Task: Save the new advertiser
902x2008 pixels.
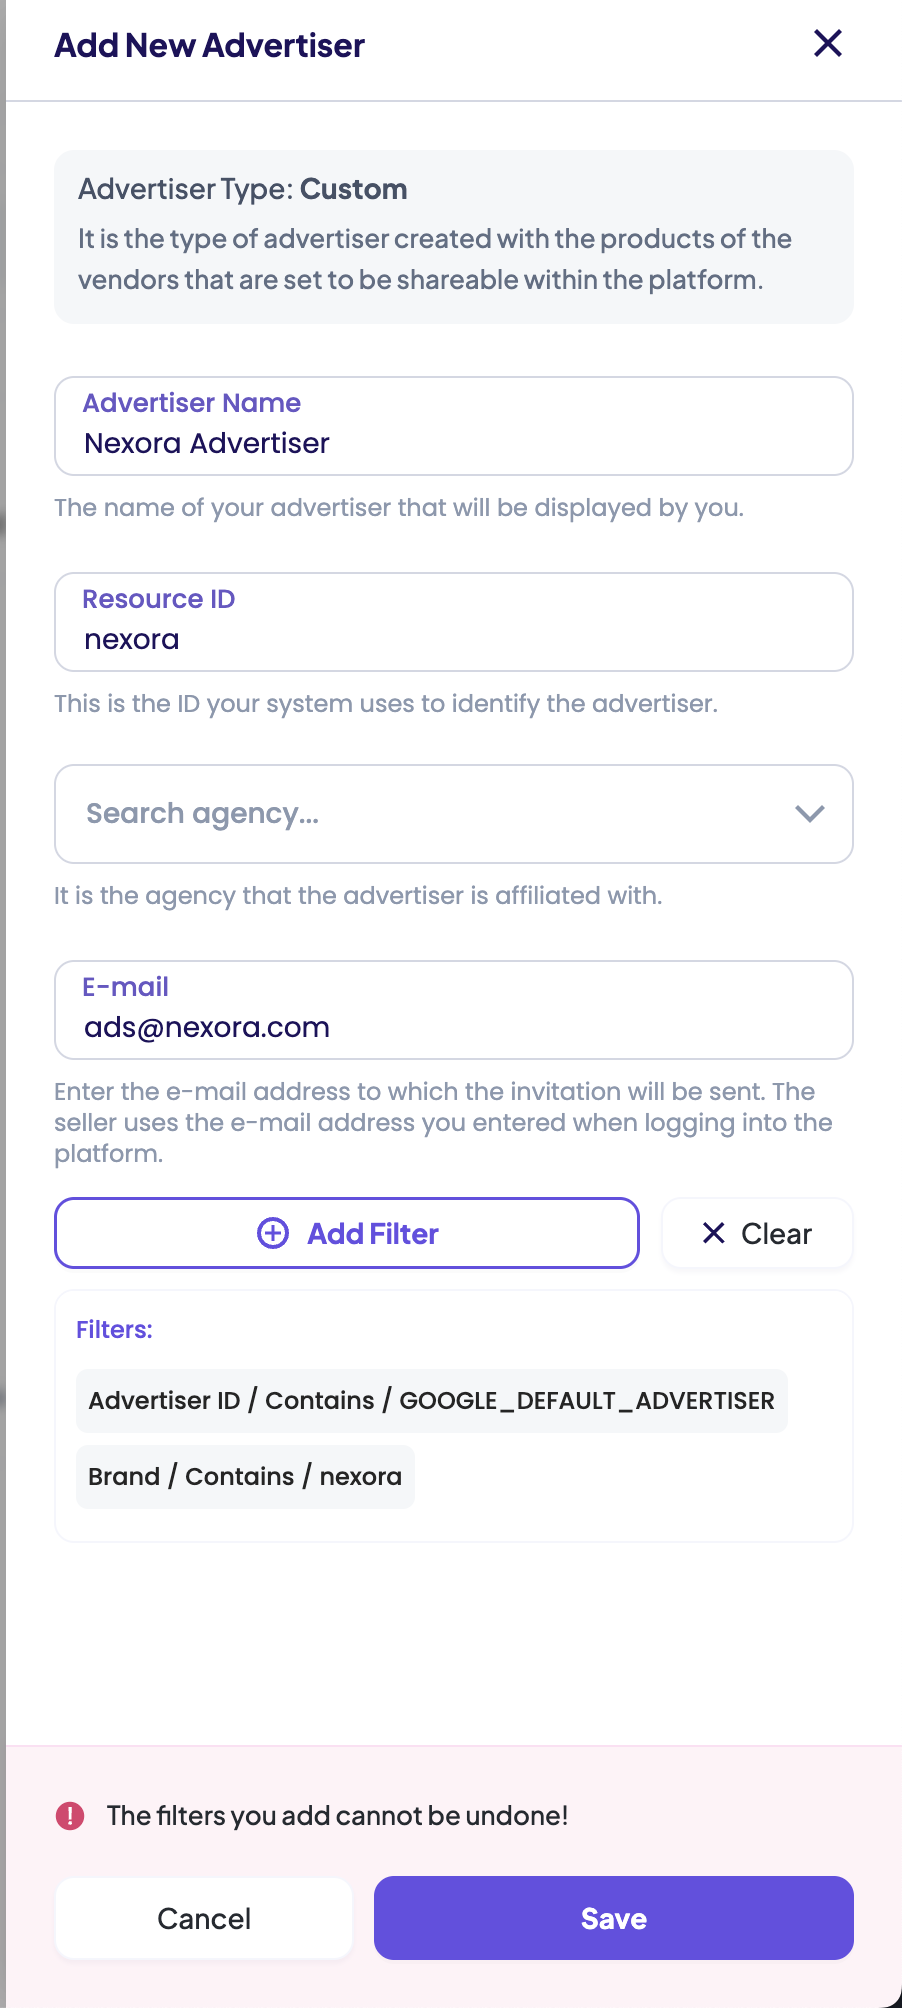Action: coord(613,1918)
